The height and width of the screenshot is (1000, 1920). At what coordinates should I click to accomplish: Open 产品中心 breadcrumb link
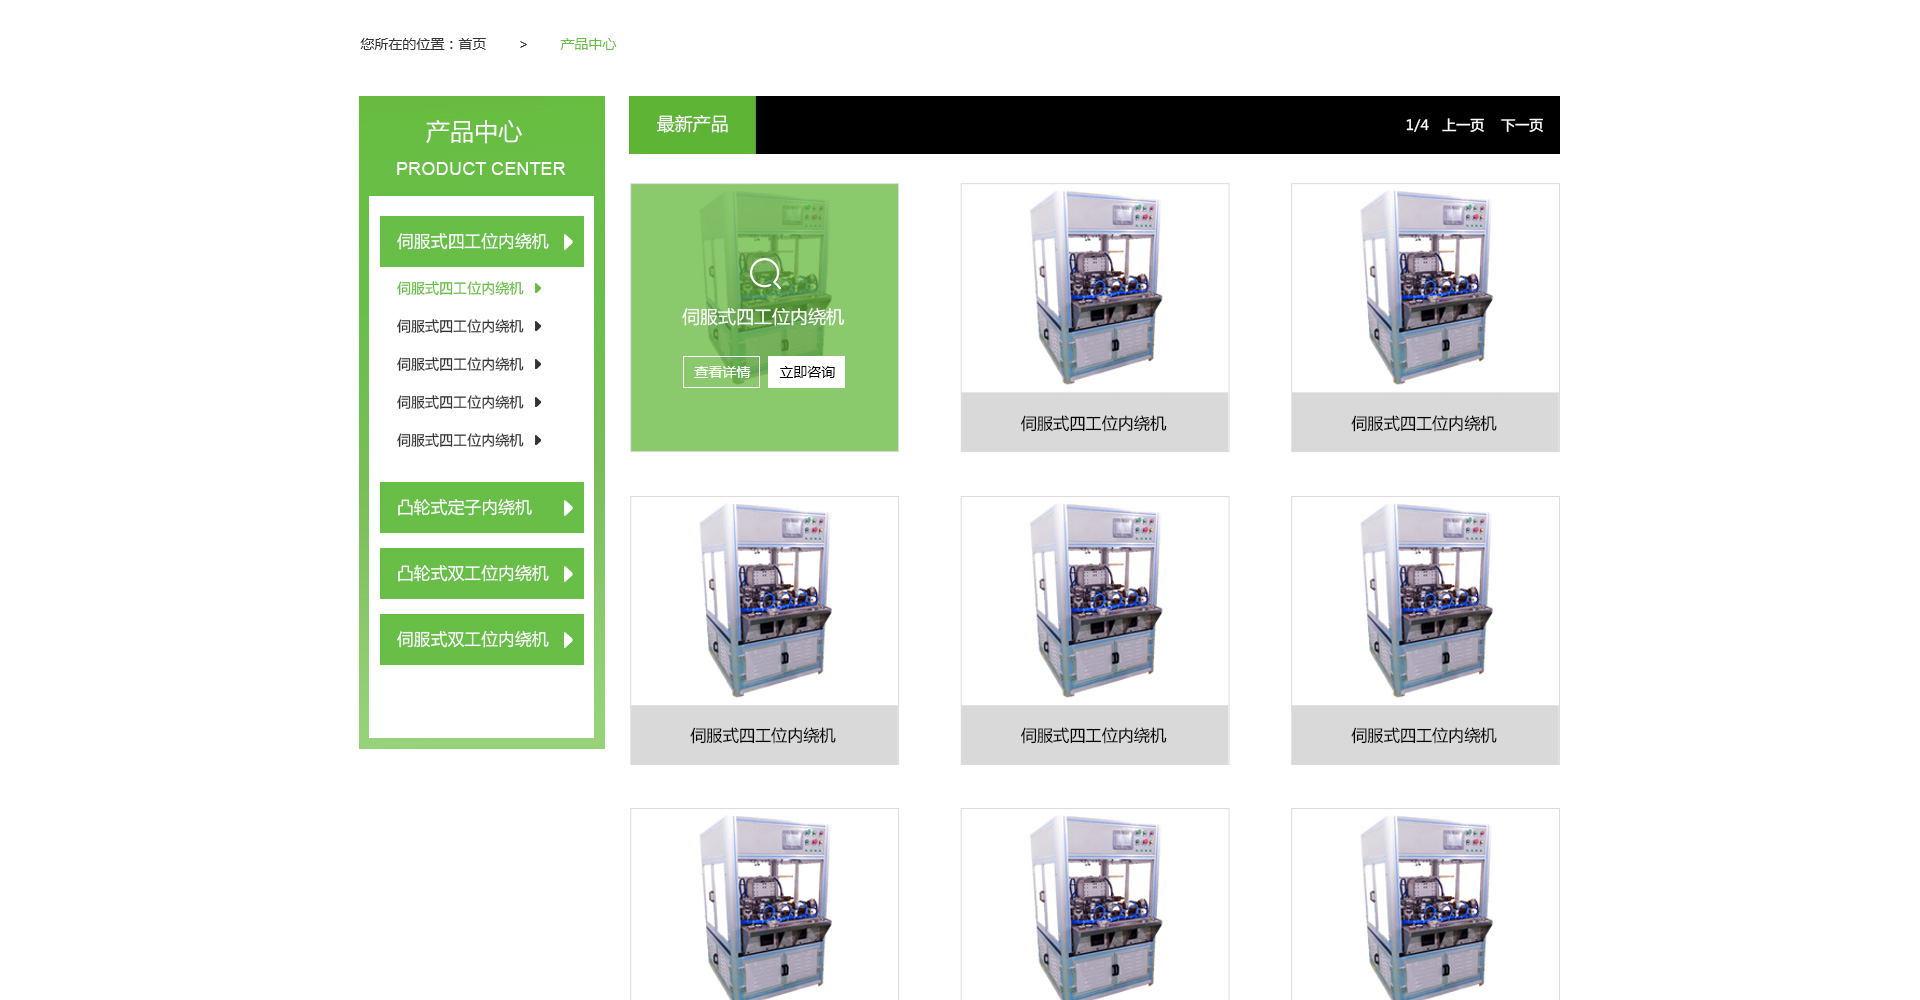588,44
